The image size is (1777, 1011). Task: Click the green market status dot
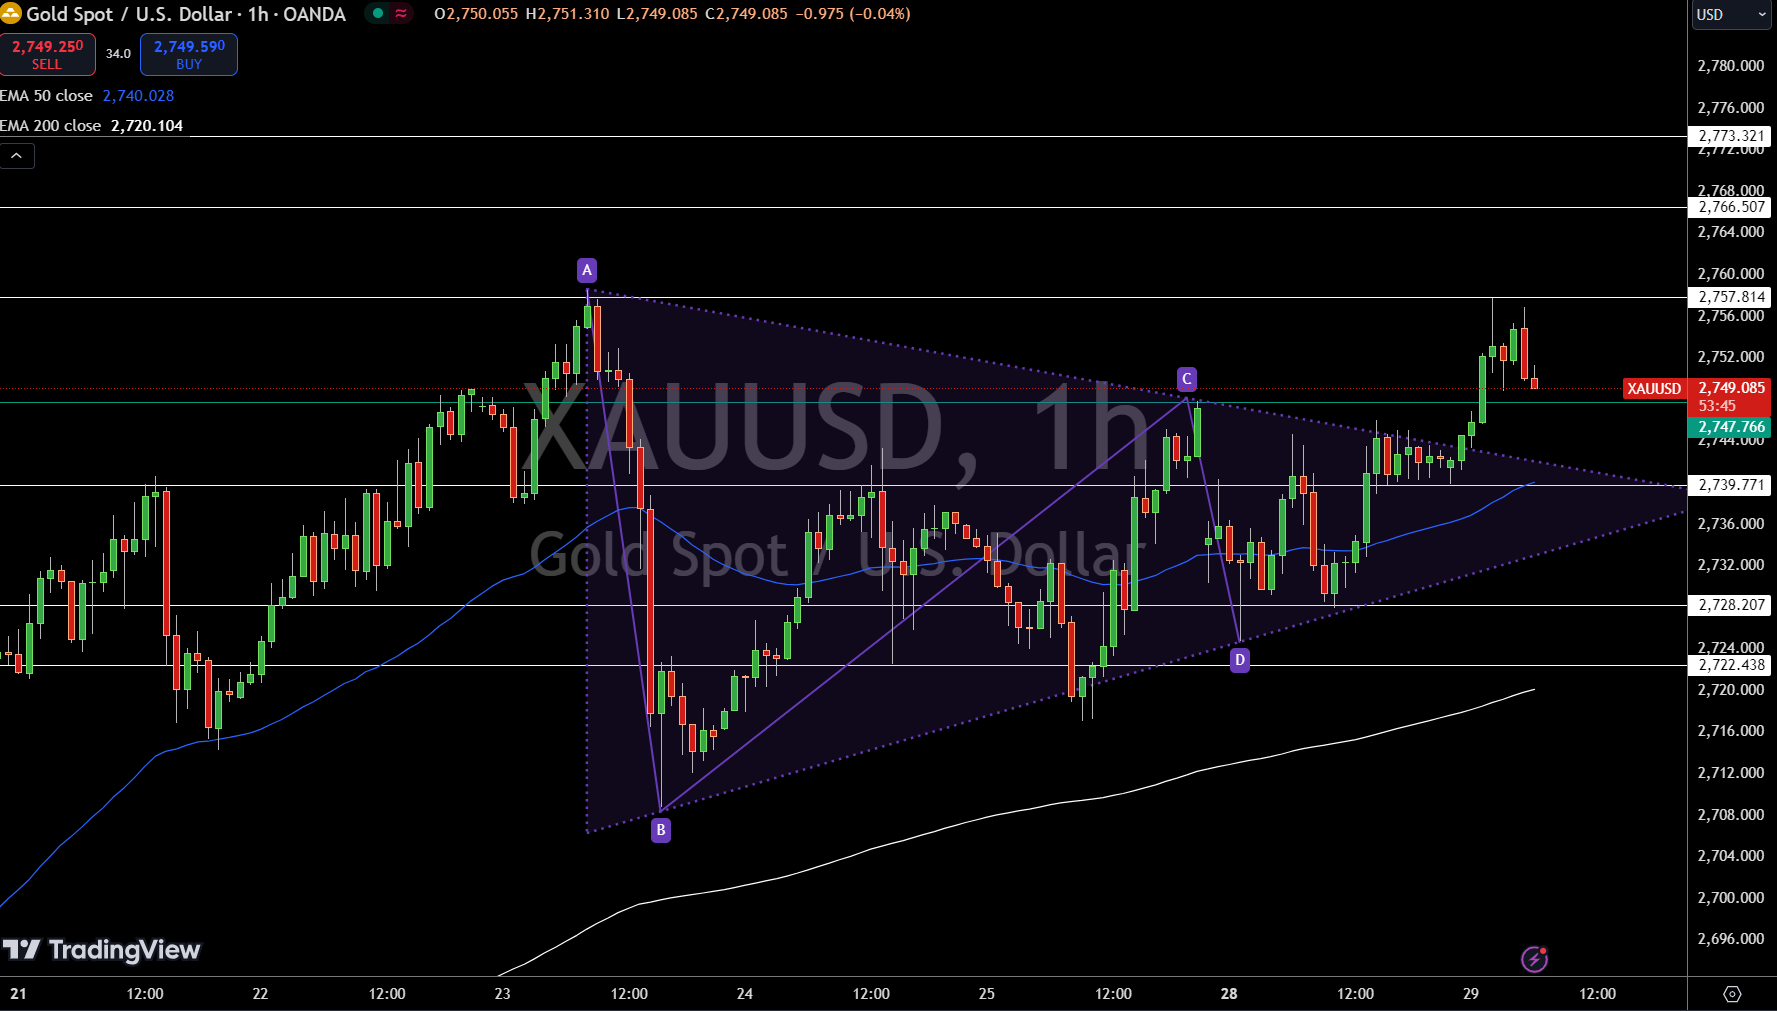(x=378, y=14)
